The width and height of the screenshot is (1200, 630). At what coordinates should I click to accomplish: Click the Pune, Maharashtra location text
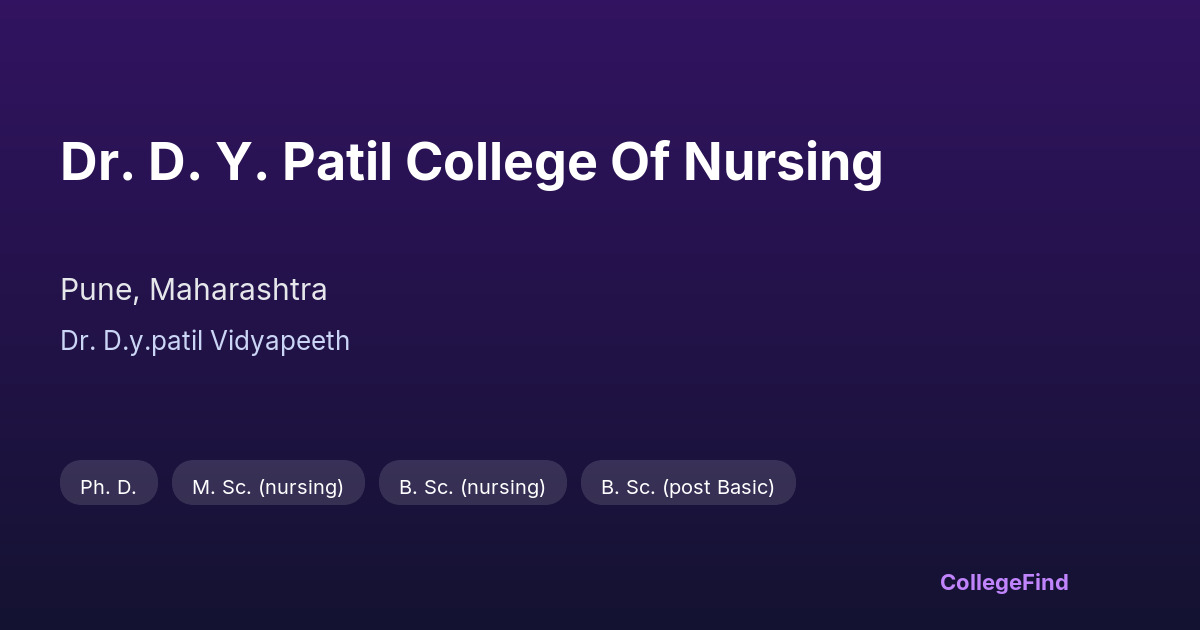(x=194, y=290)
